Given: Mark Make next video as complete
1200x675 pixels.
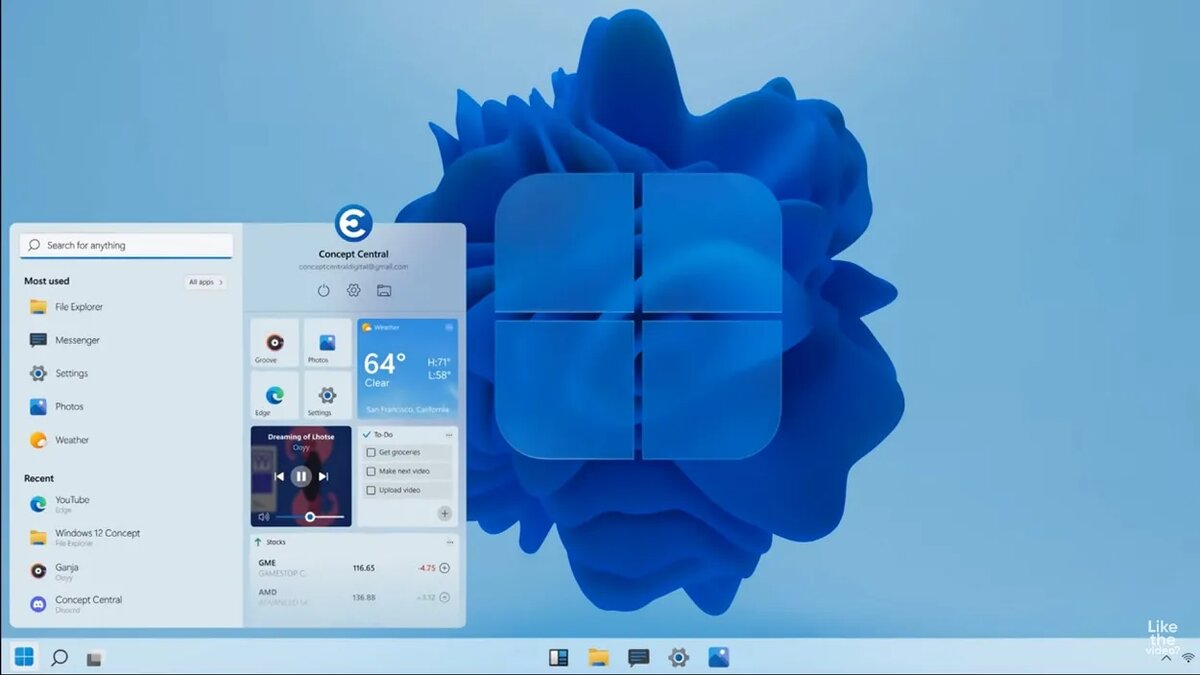Looking at the screenshot, I should click(371, 471).
